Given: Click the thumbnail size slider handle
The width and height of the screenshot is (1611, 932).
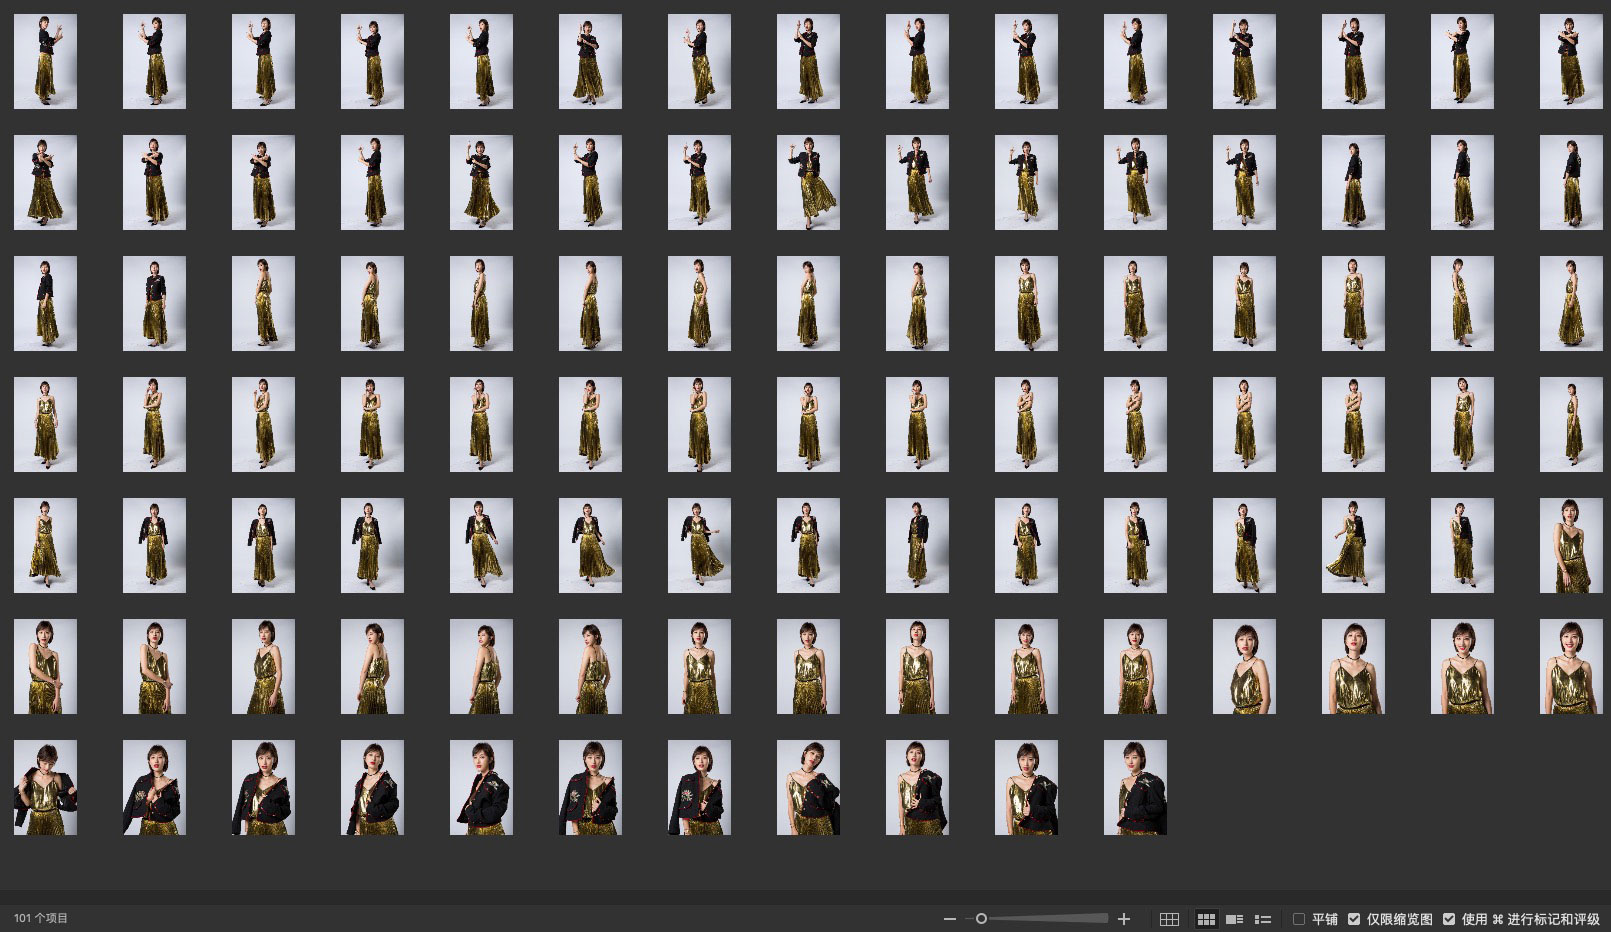Looking at the screenshot, I should point(981,919).
